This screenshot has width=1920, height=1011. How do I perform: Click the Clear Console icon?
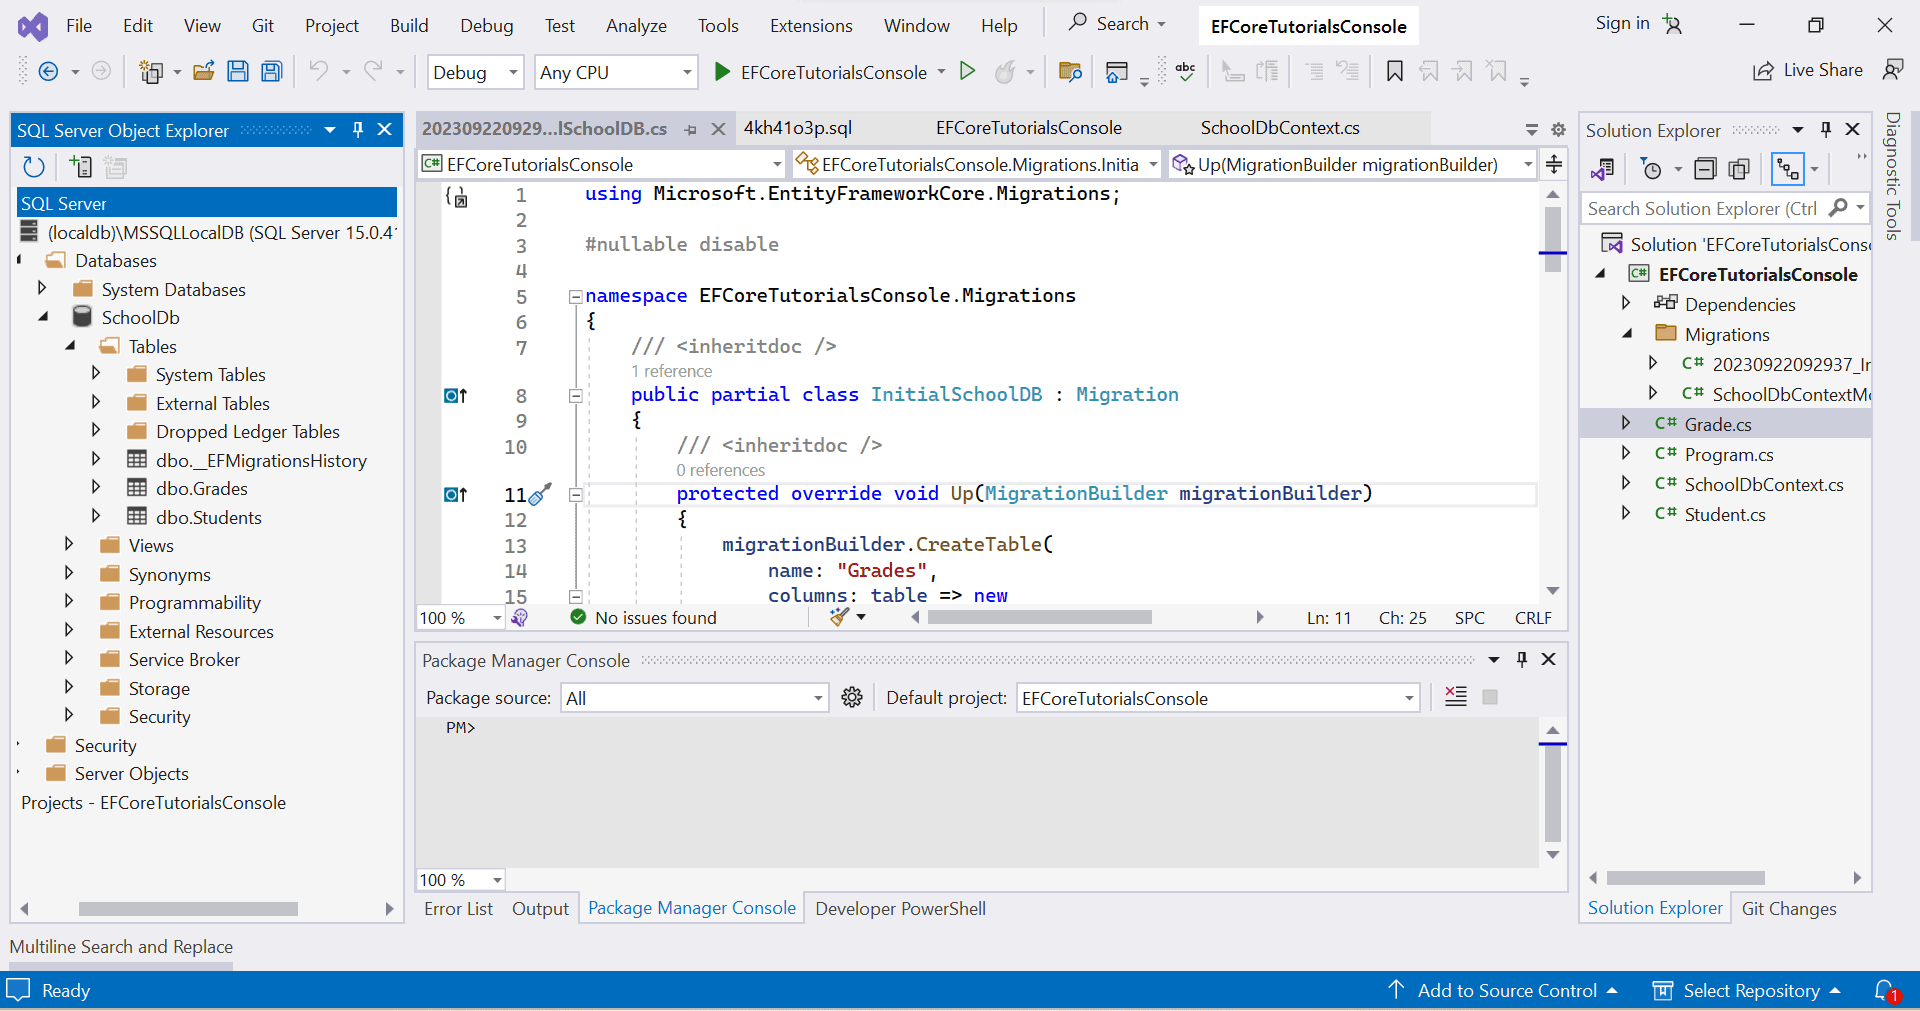point(1456,697)
